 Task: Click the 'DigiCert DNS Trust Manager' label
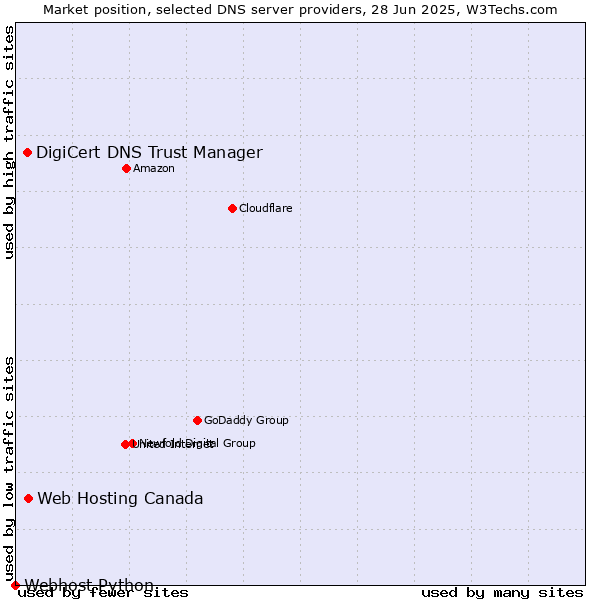(x=149, y=153)
